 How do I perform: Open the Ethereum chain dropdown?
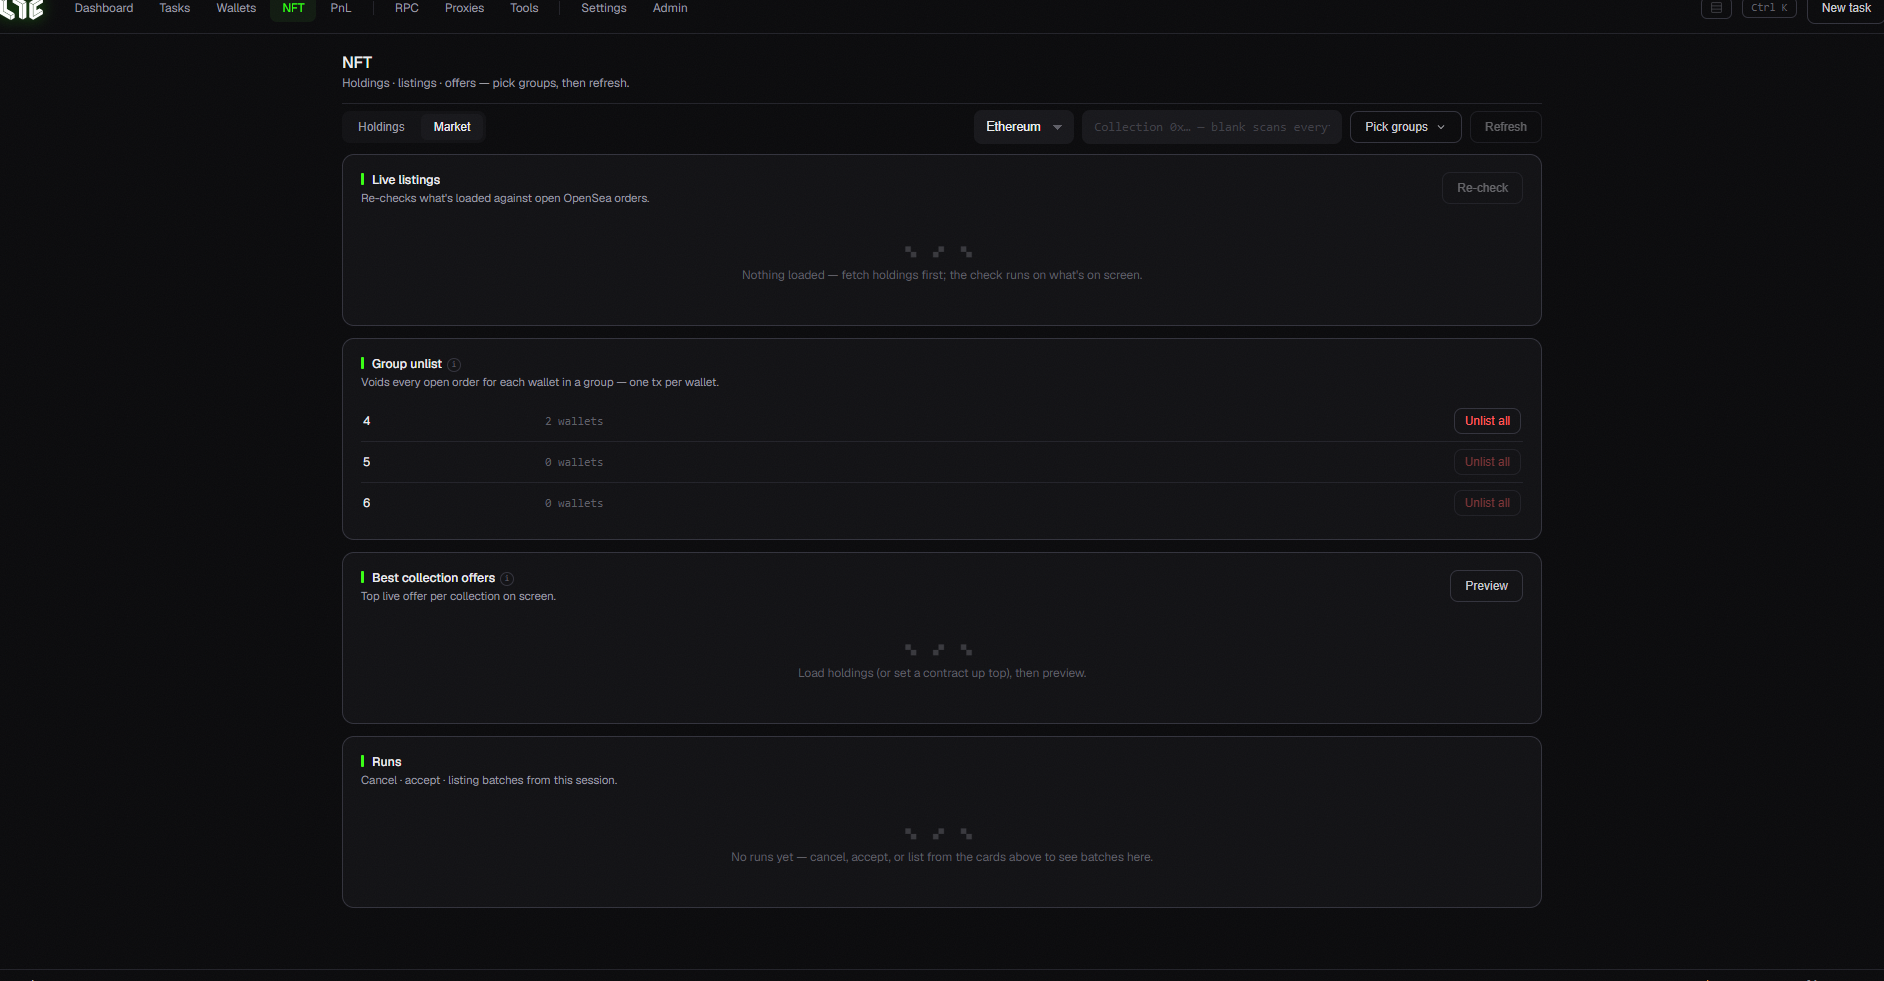[x=1024, y=127]
